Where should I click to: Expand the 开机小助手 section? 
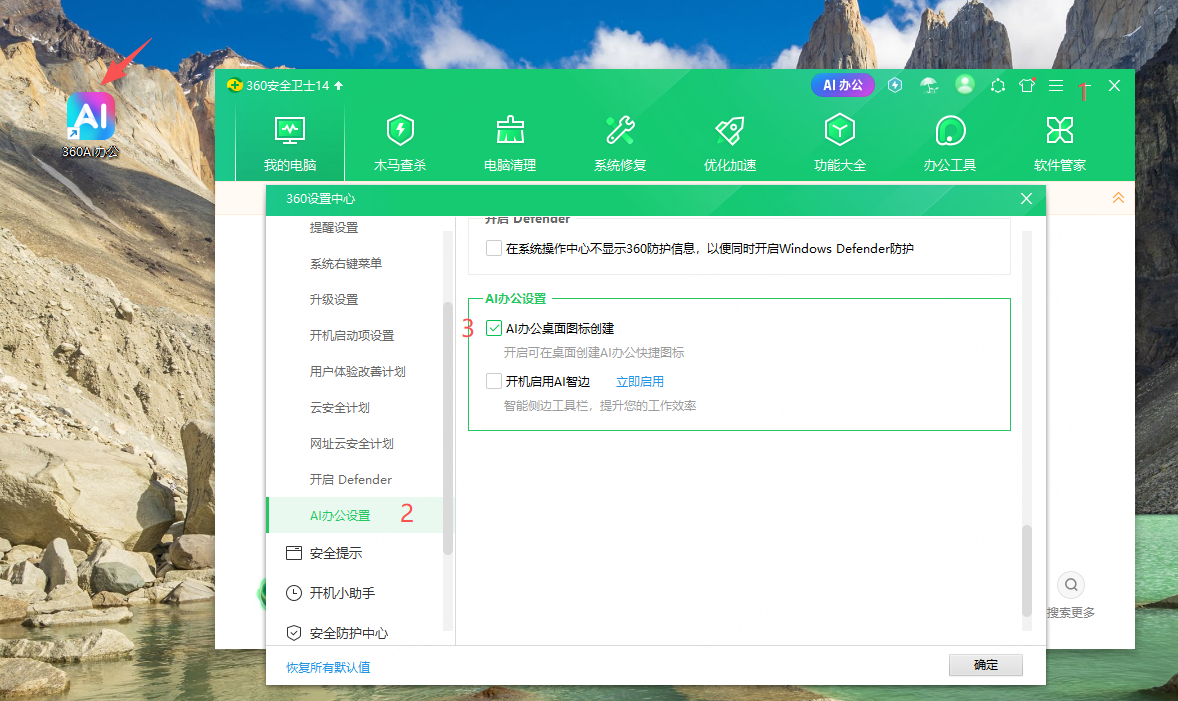(343, 592)
